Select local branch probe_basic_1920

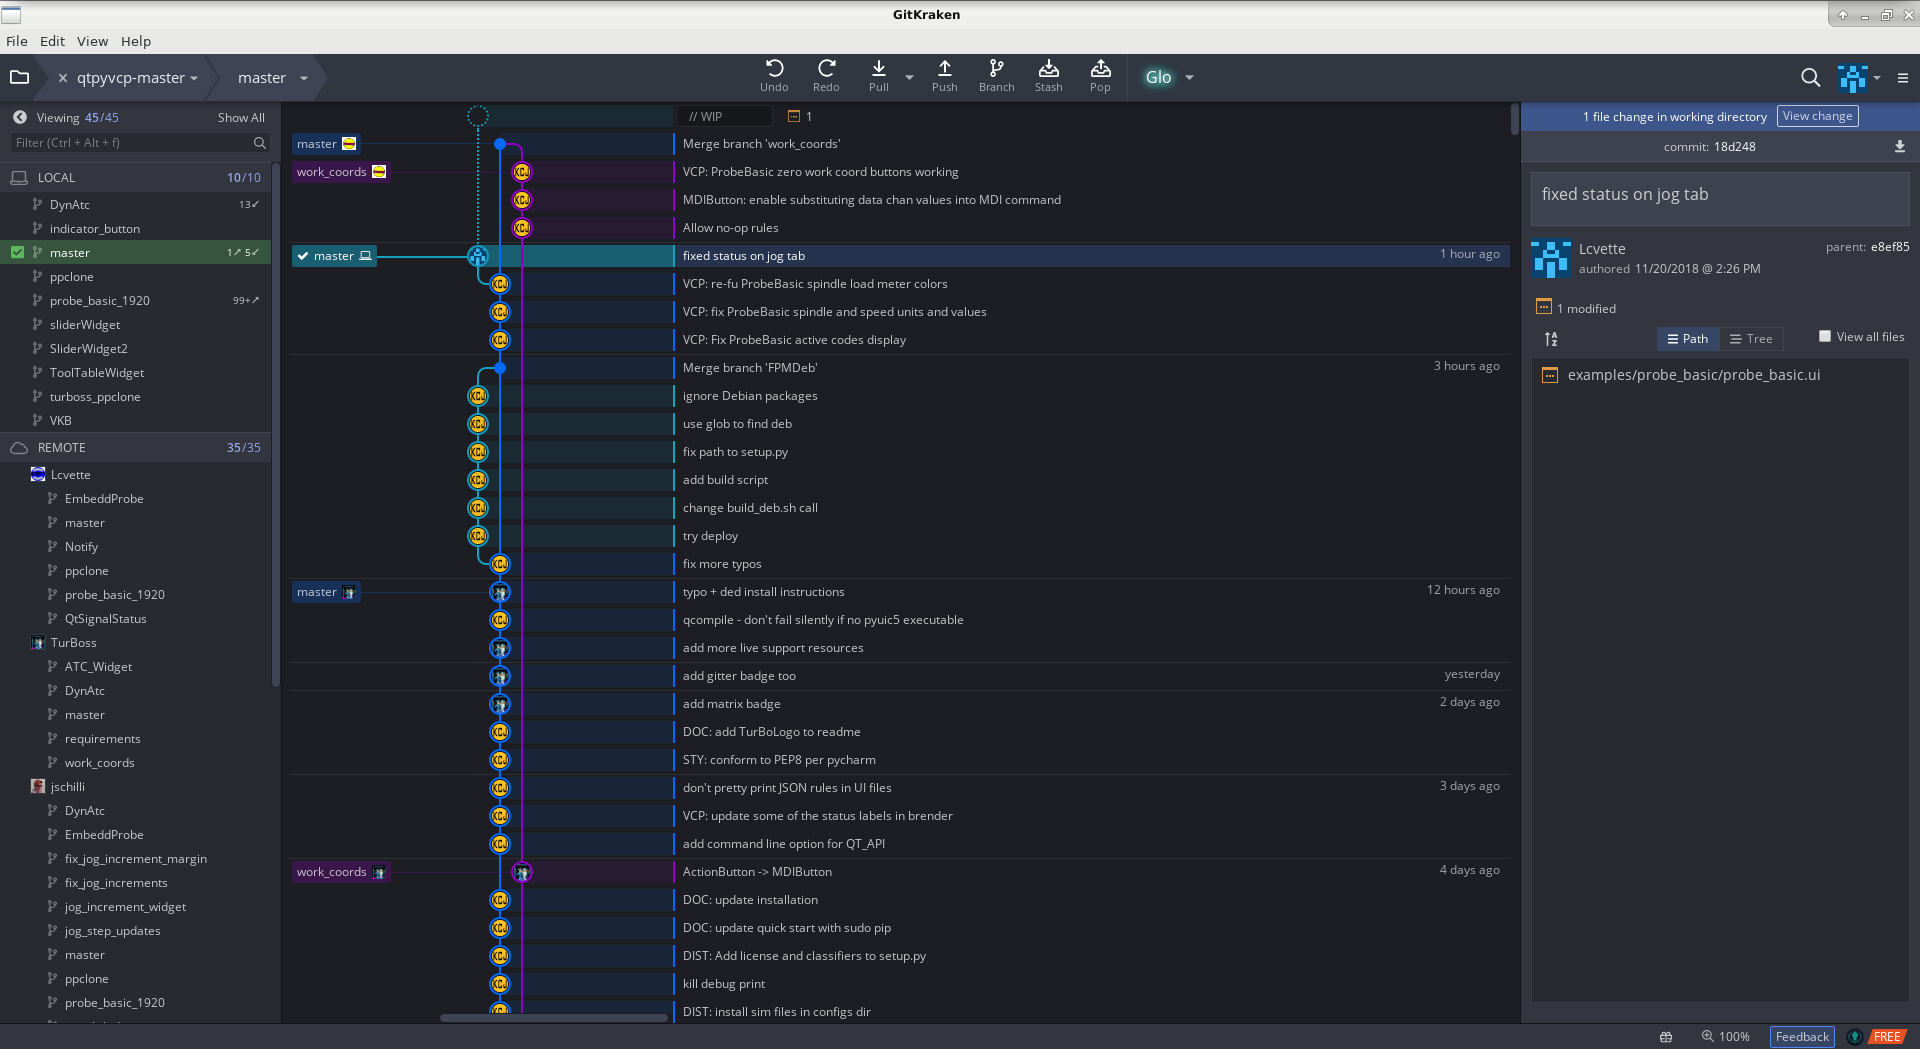(x=135, y=300)
